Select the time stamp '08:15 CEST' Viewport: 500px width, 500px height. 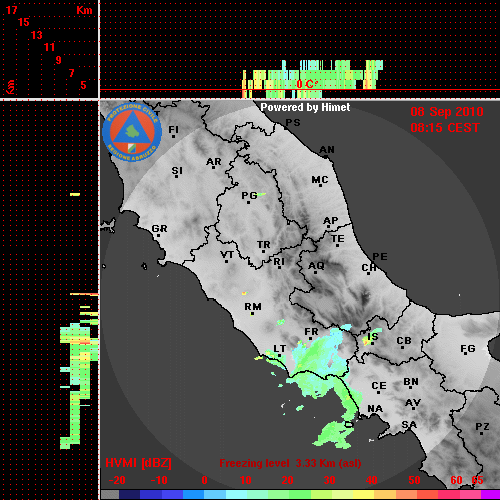pos(445,128)
